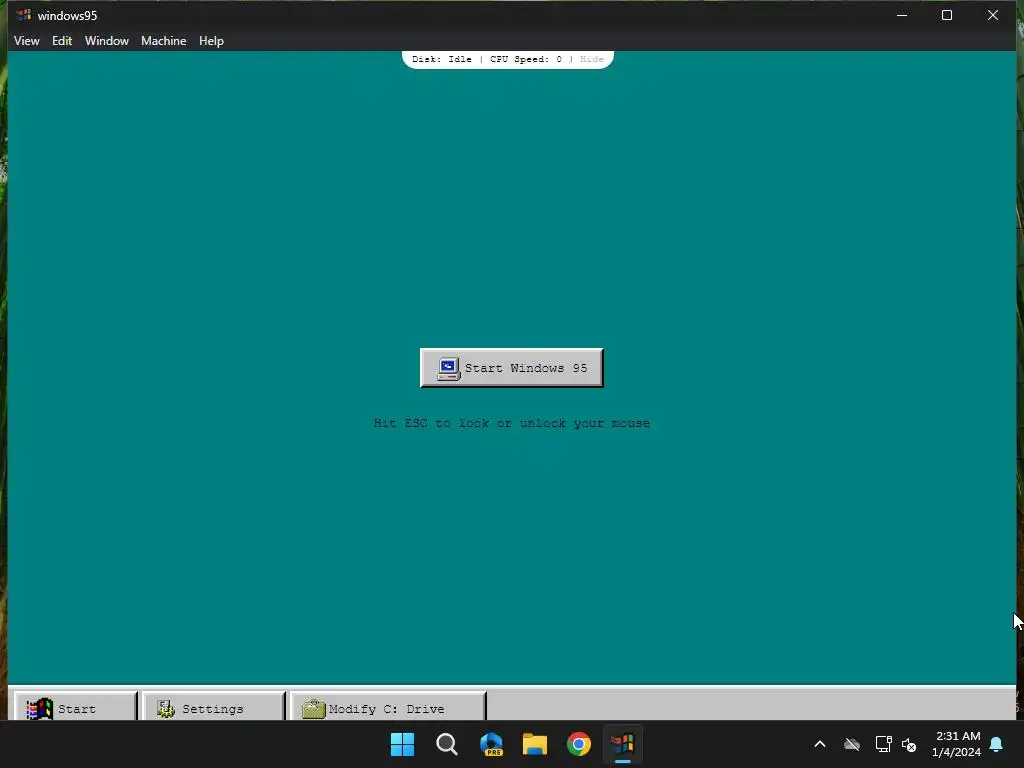Open the Machine menu
The width and height of the screenshot is (1024, 768).
pyautogui.click(x=163, y=40)
